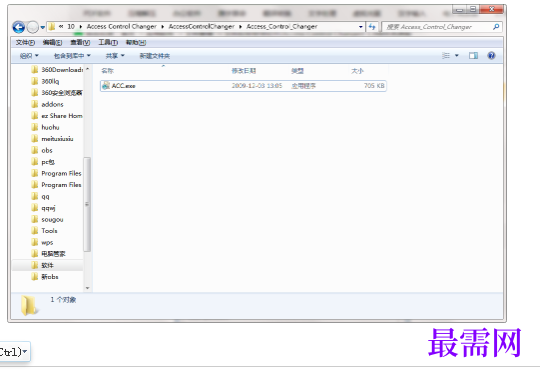The width and height of the screenshot is (540, 374).
Task: Click the details pane folder icon
Action: pos(29,305)
